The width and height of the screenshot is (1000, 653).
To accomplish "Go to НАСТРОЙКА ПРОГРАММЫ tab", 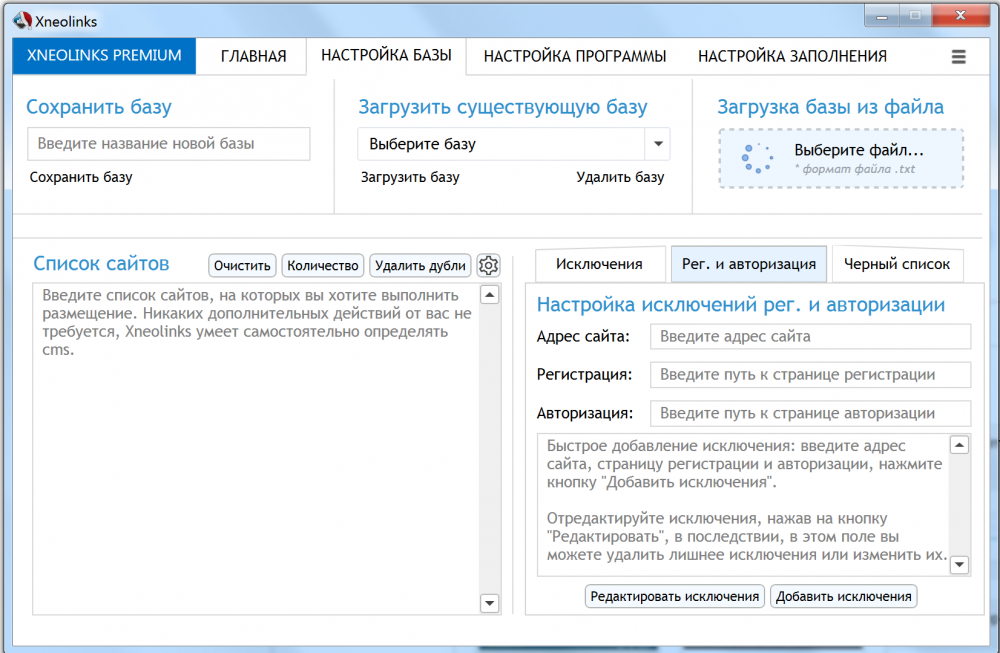I will (x=575, y=56).
